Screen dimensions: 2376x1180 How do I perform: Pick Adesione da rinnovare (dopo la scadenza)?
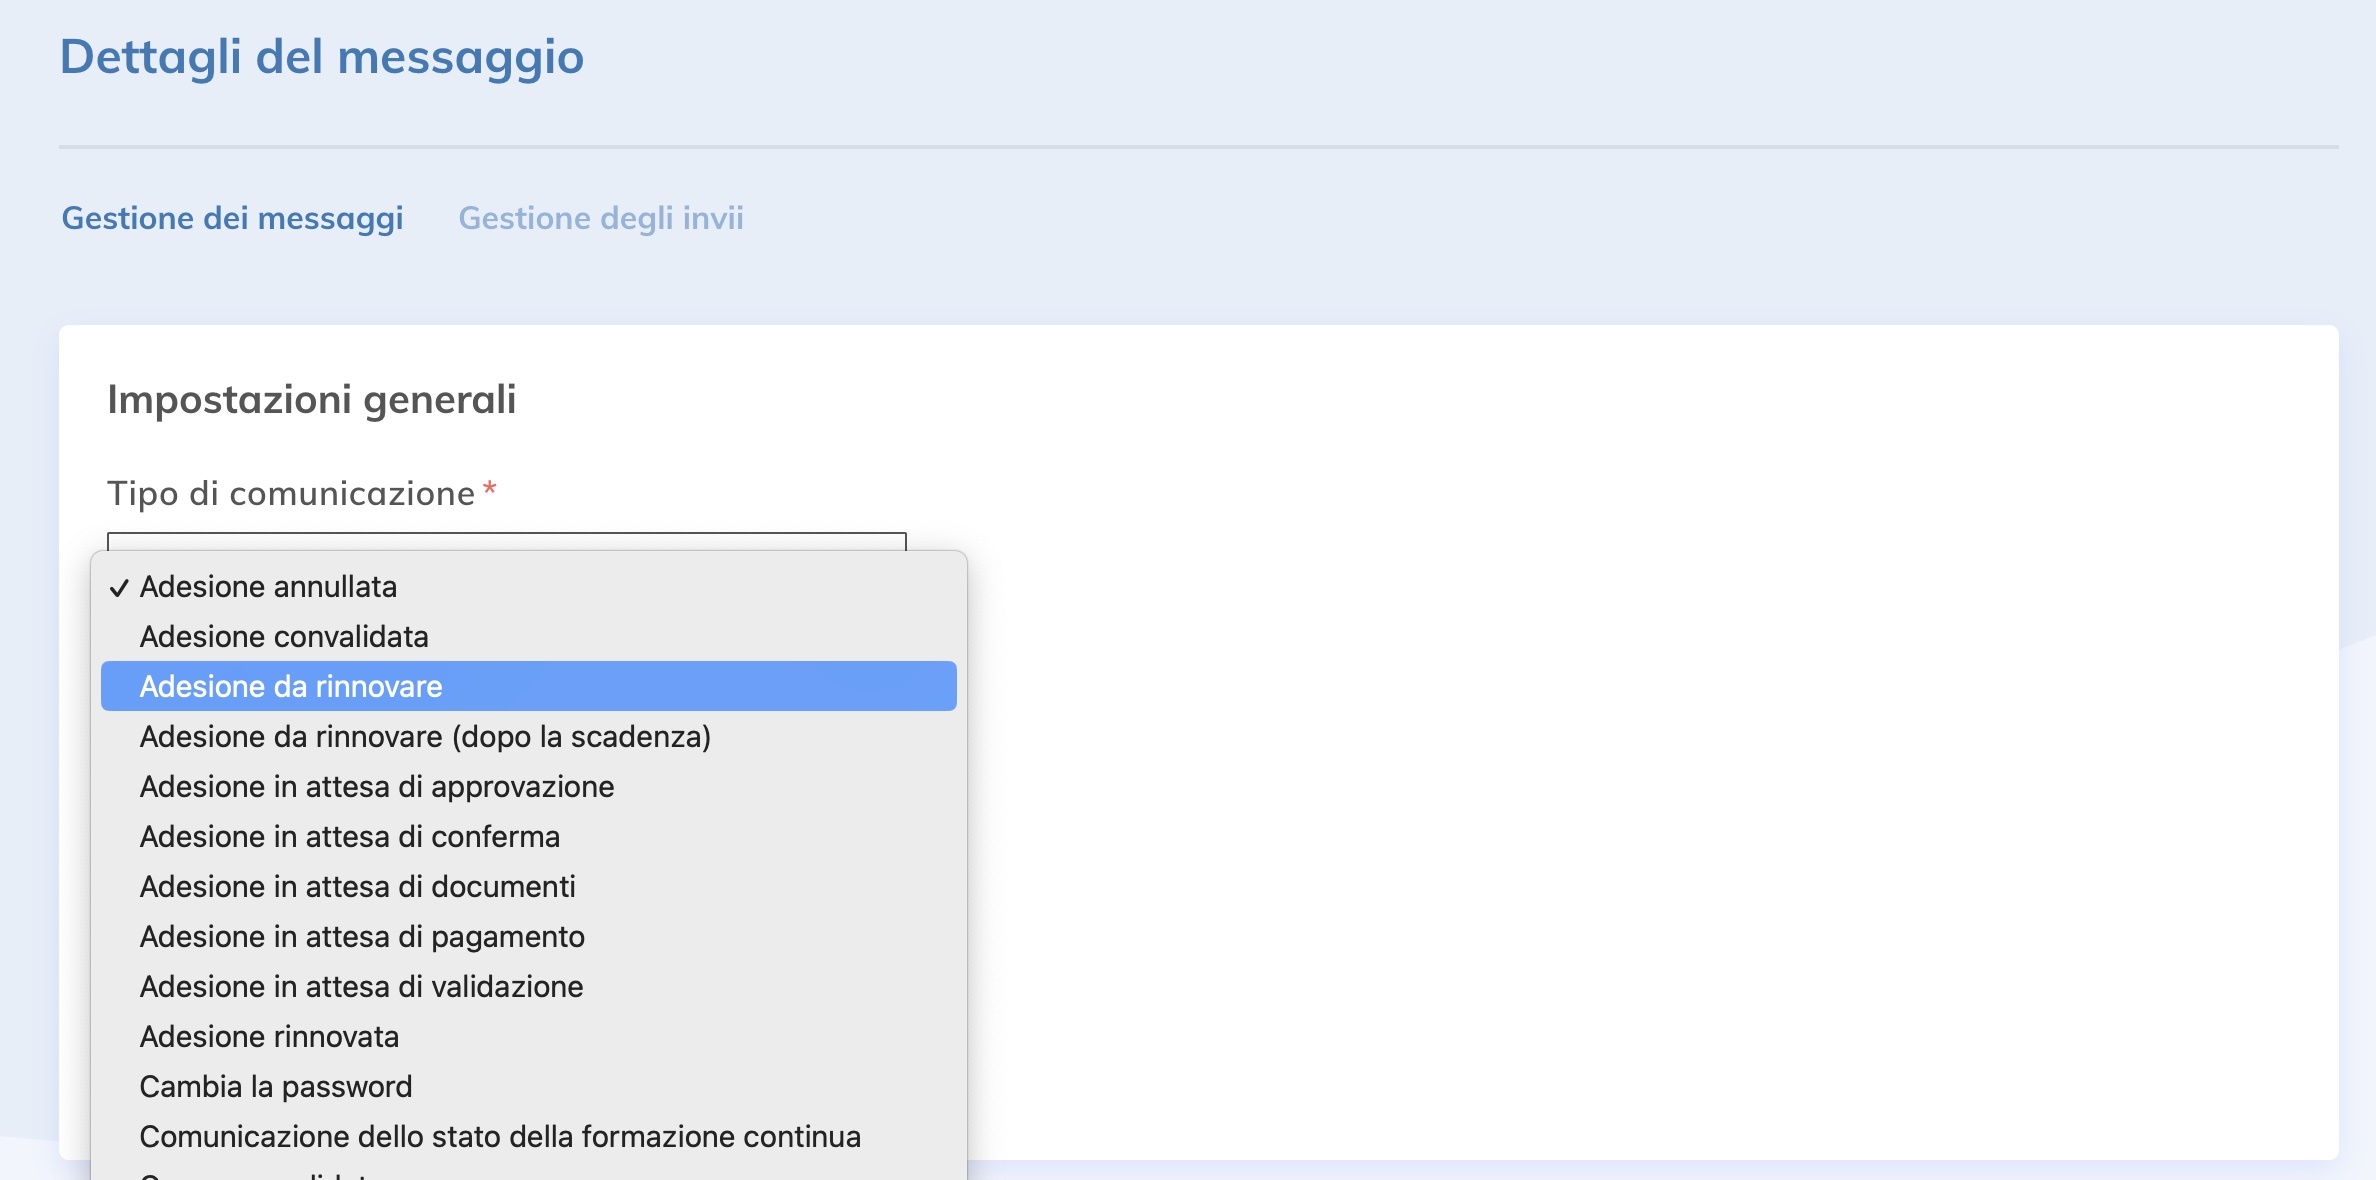tap(425, 737)
